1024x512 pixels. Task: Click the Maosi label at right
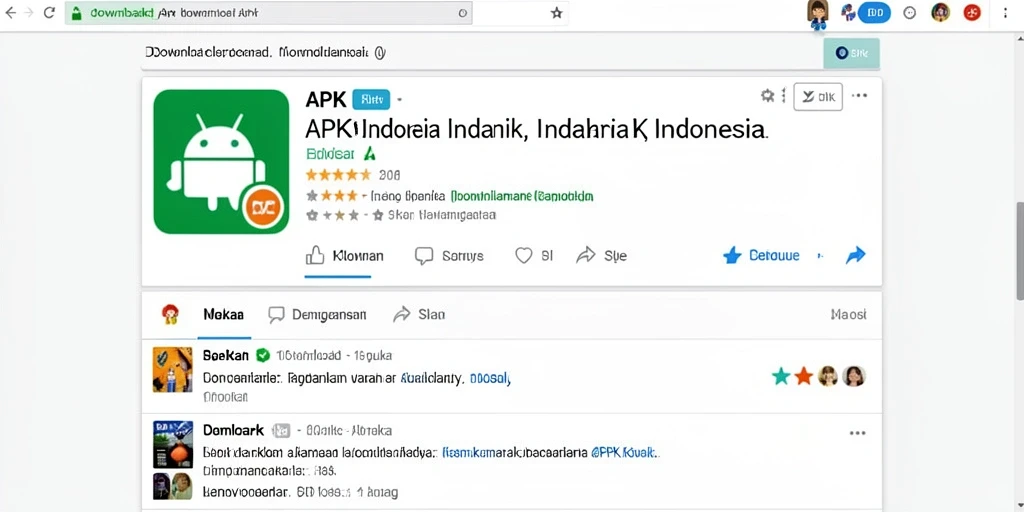(x=848, y=315)
